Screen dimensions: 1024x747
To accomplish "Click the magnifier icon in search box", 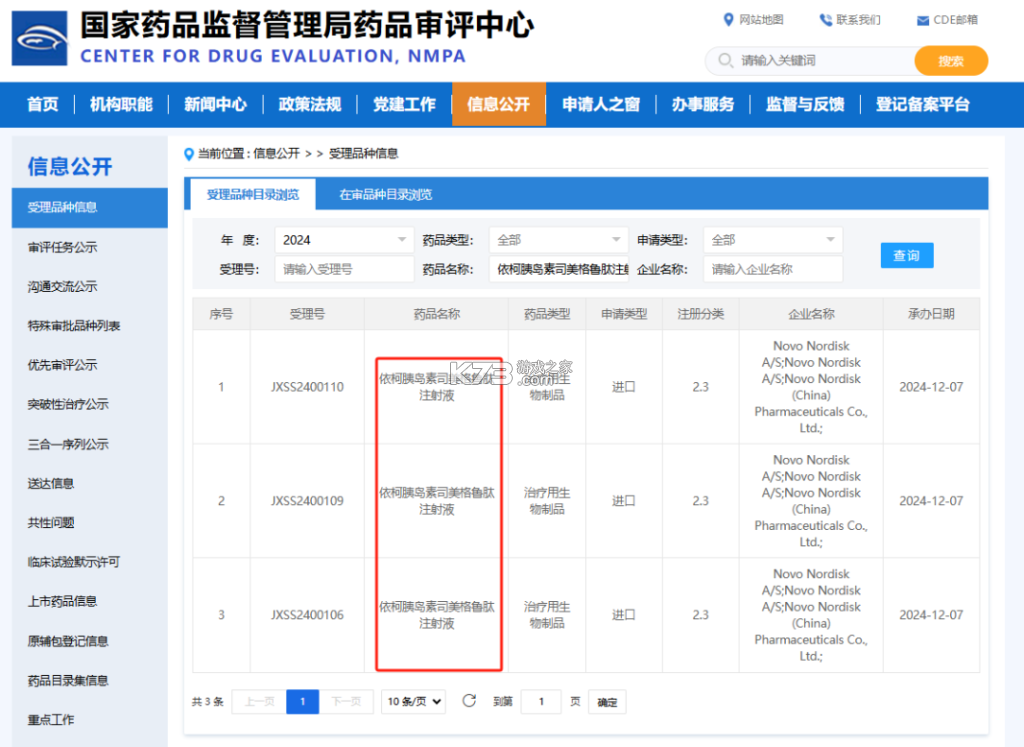I will [725, 61].
